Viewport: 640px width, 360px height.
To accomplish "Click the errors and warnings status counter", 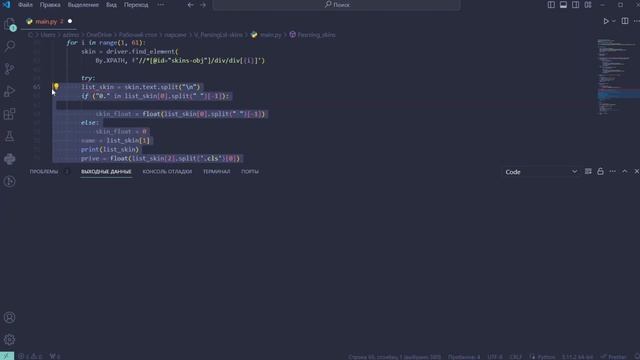I will pos(31,356).
